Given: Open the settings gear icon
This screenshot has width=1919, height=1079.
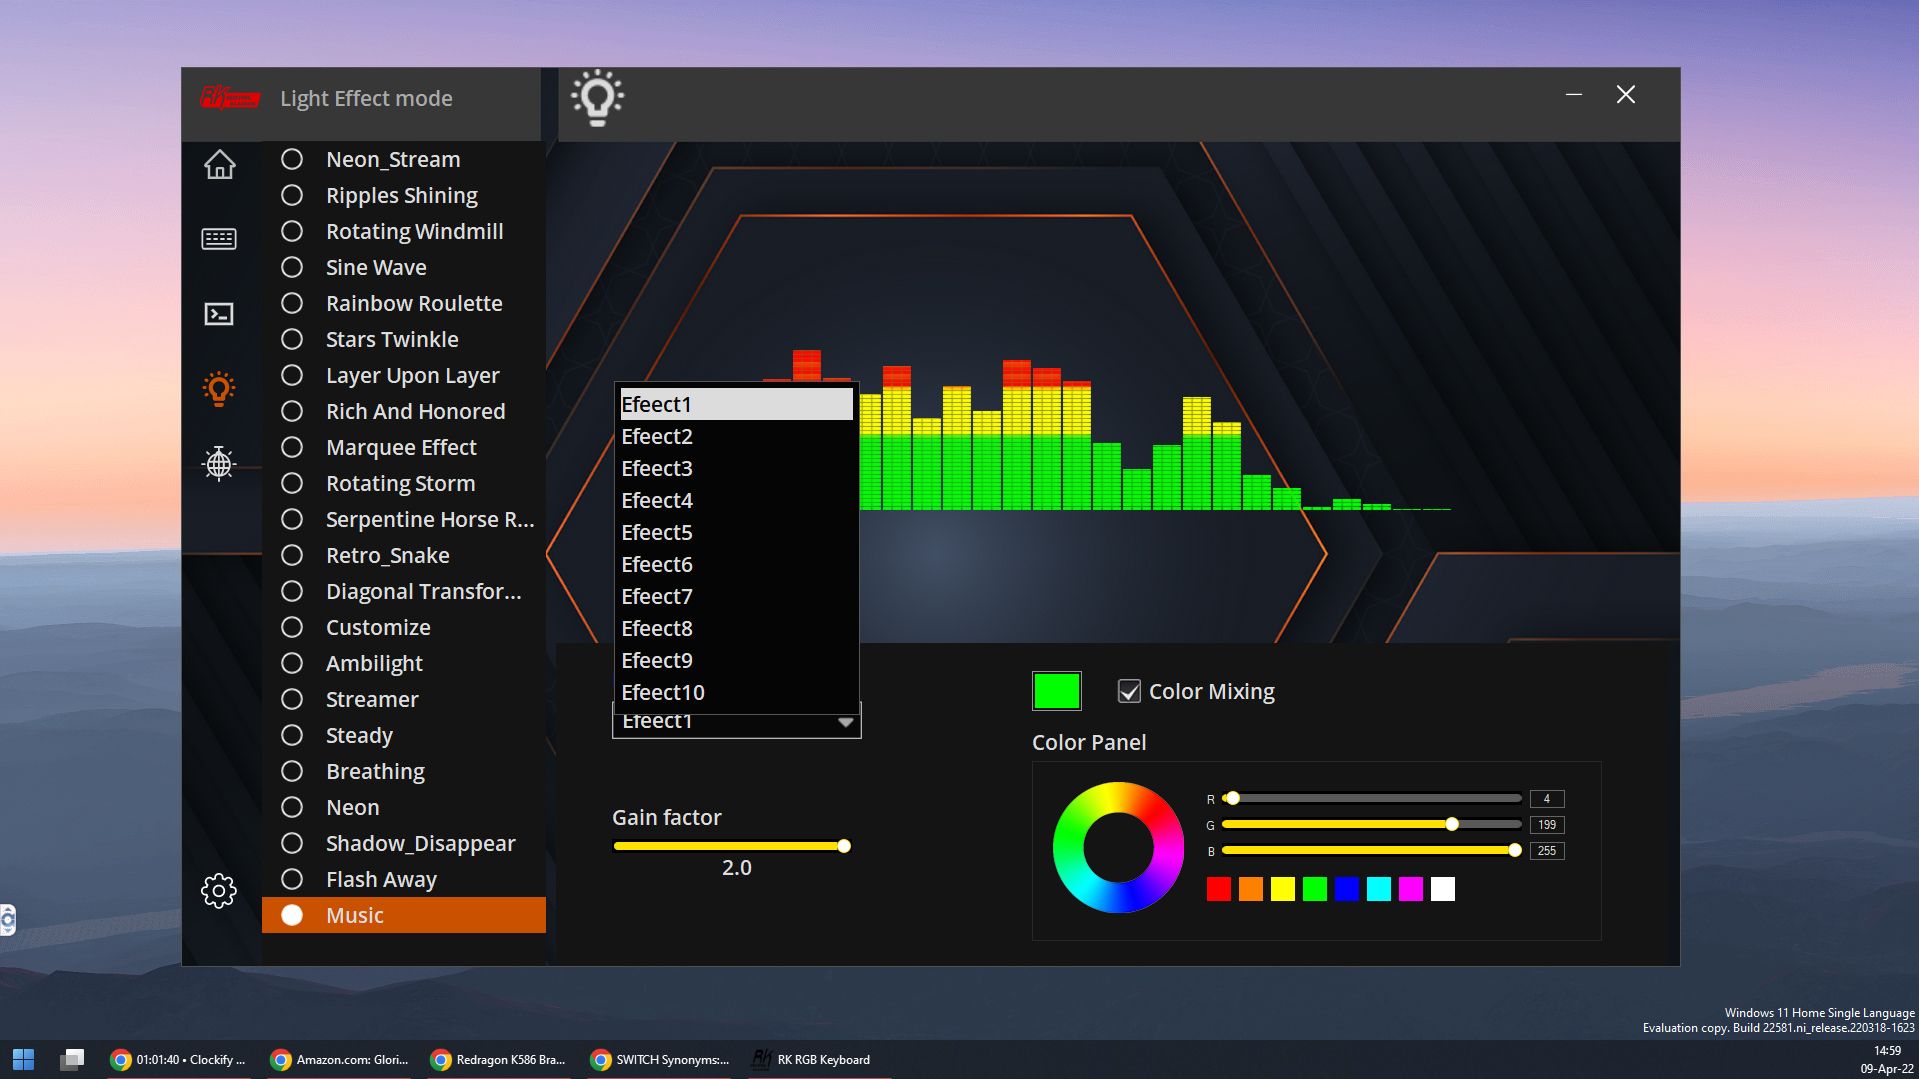Looking at the screenshot, I should pos(219,890).
